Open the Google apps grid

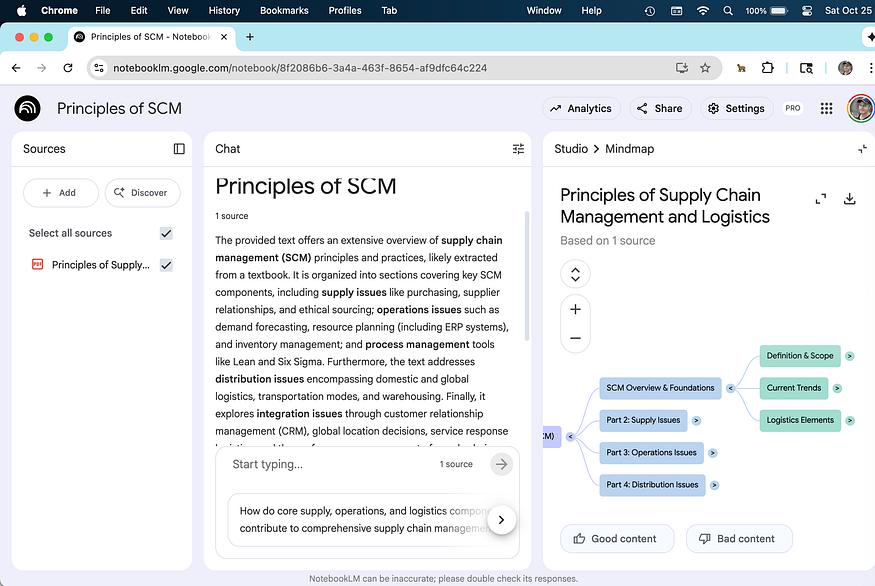click(826, 108)
